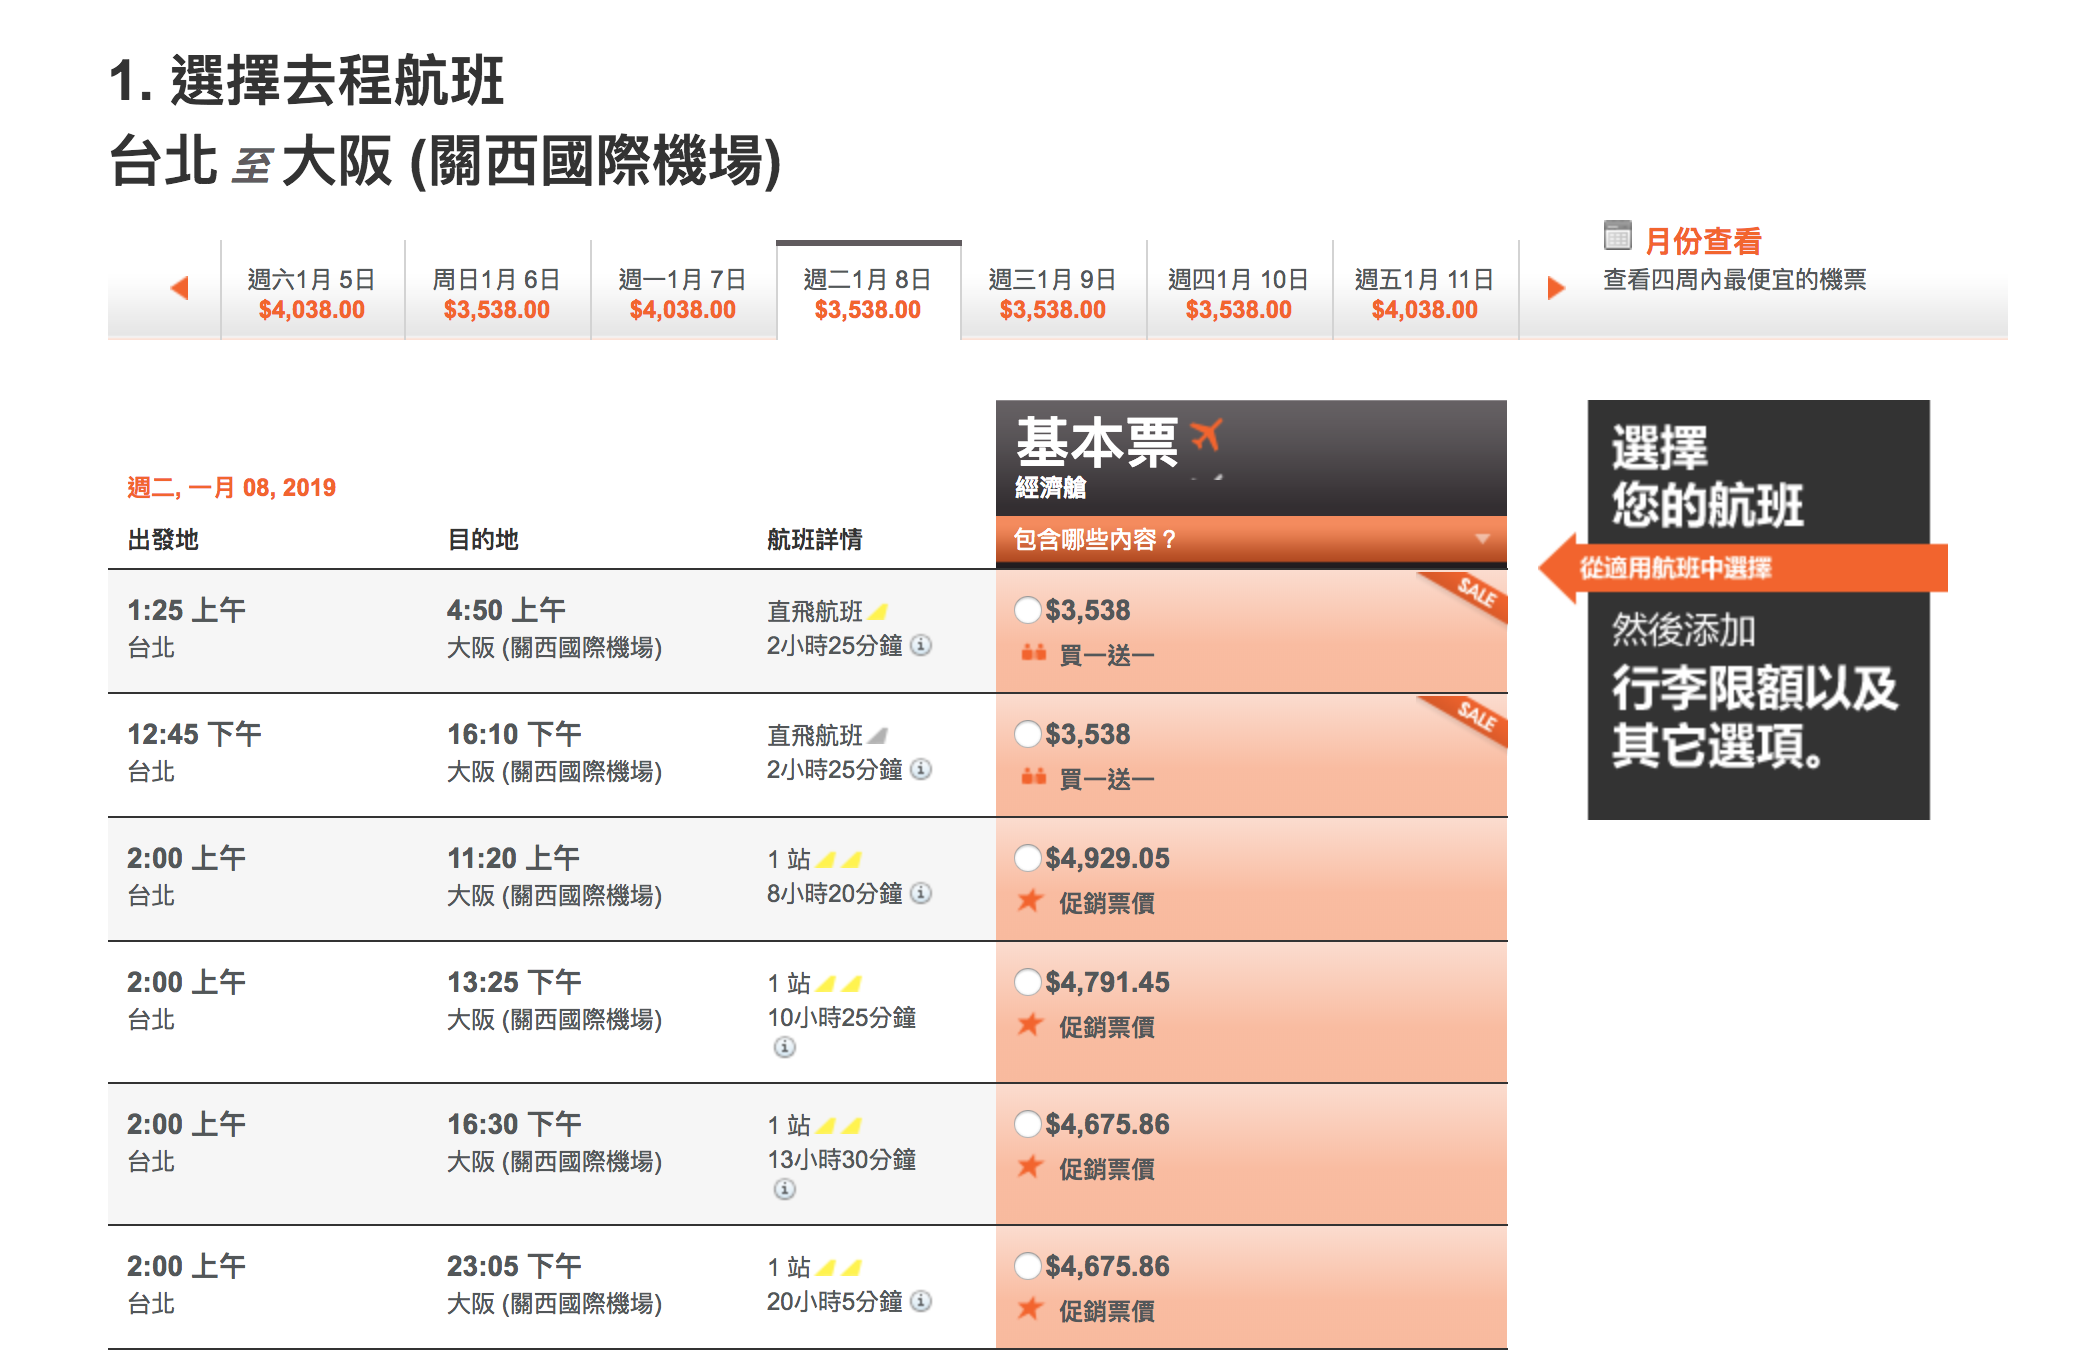Select the $4,929.05 promotional fare radio button
This screenshot has height=1364, width=2094.
[x=1027, y=858]
